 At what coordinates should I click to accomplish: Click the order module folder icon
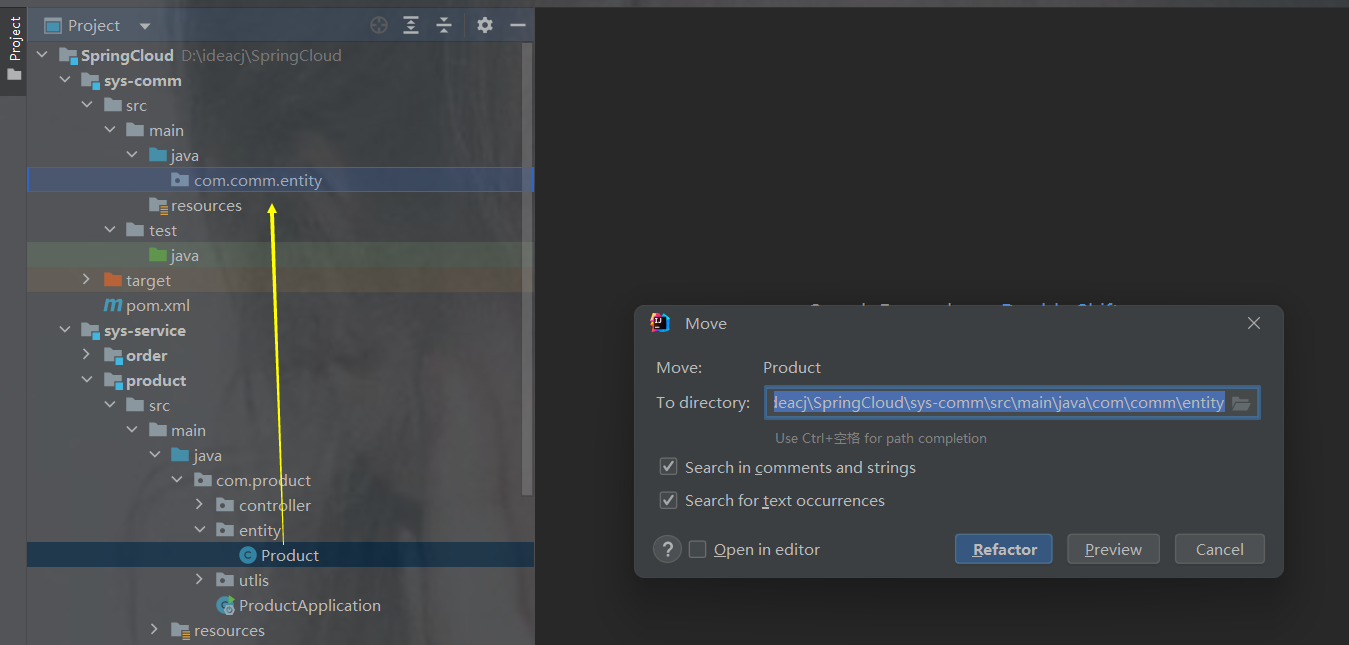pyautogui.click(x=113, y=356)
